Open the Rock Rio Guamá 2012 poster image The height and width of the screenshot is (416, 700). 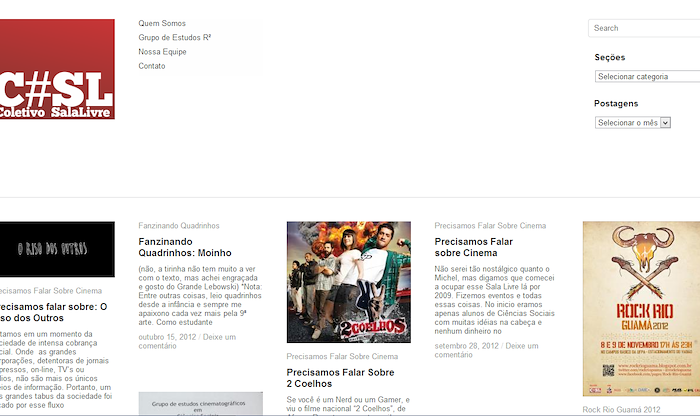[641, 309]
